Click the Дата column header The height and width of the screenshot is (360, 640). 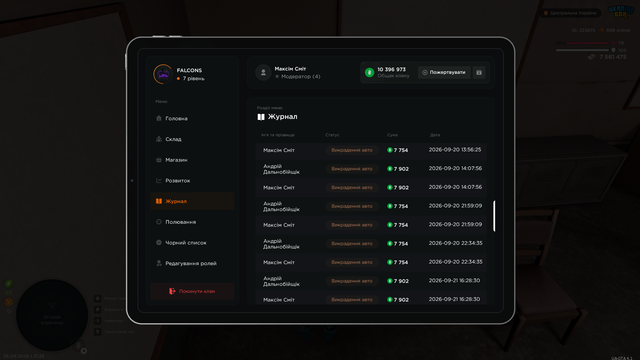[x=435, y=135]
